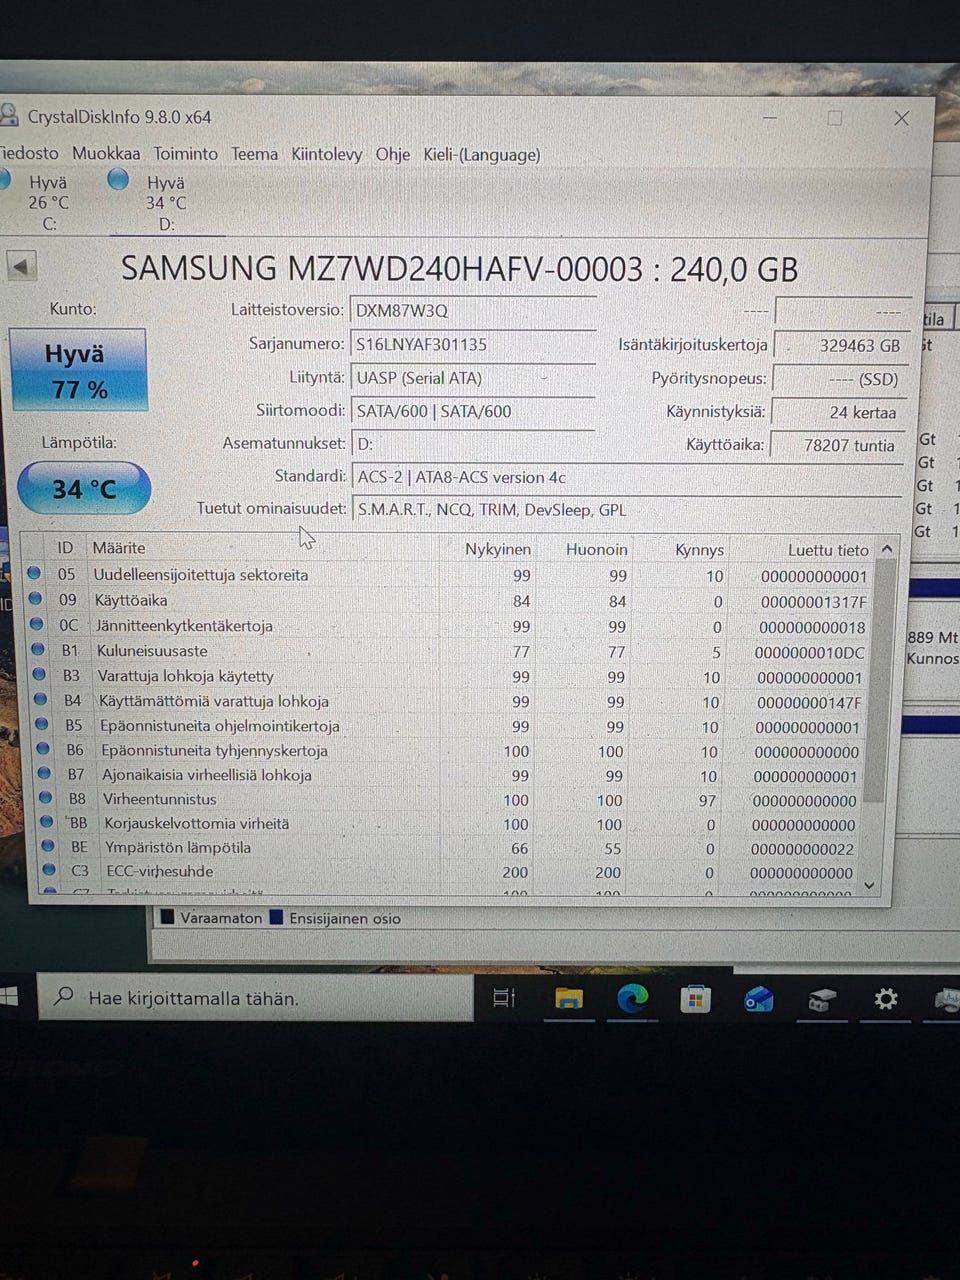Select the C: drive tab at 26 °C
The height and width of the screenshot is (1280, 960).
click(x=40, y=202)
